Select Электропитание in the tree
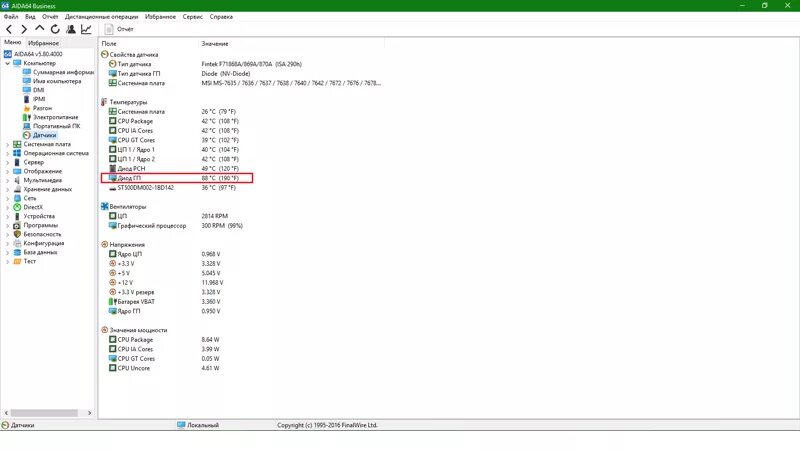Viewport: 800px width, 450px height. coord(51,117)
